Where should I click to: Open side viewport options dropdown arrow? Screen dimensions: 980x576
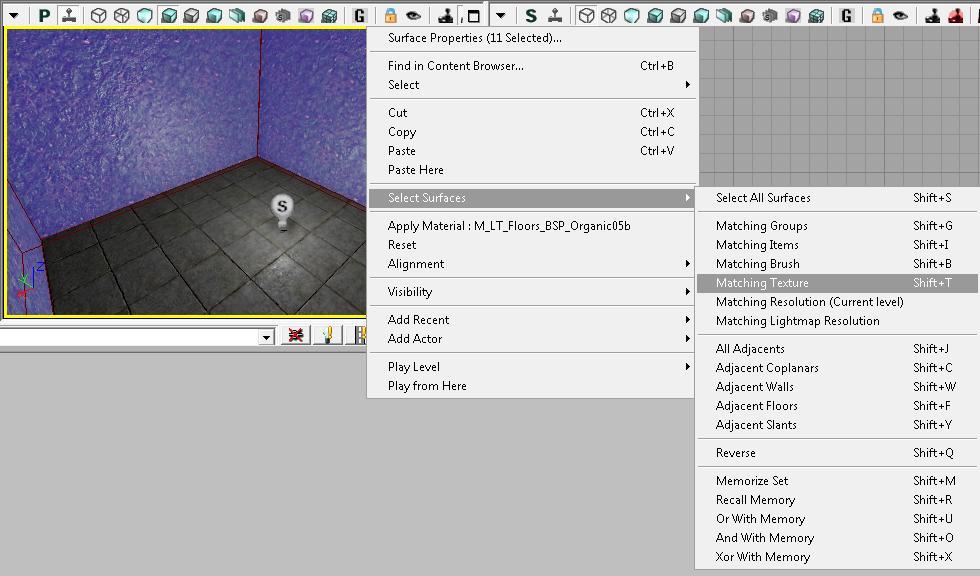[x=501, y=16]
